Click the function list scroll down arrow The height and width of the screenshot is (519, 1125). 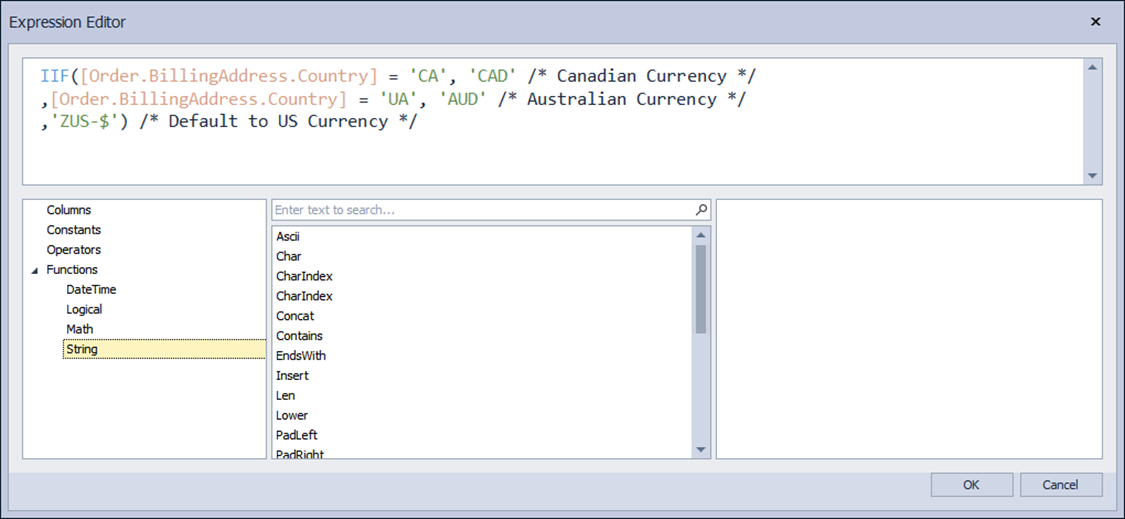pos(701,450)
